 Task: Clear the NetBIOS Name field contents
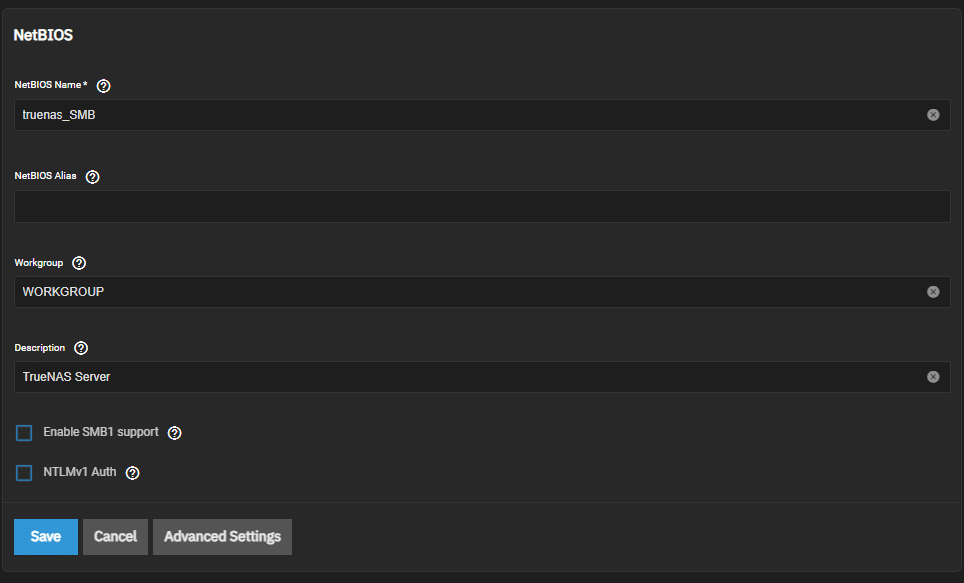pyautogui.click(x=933, y=115)
